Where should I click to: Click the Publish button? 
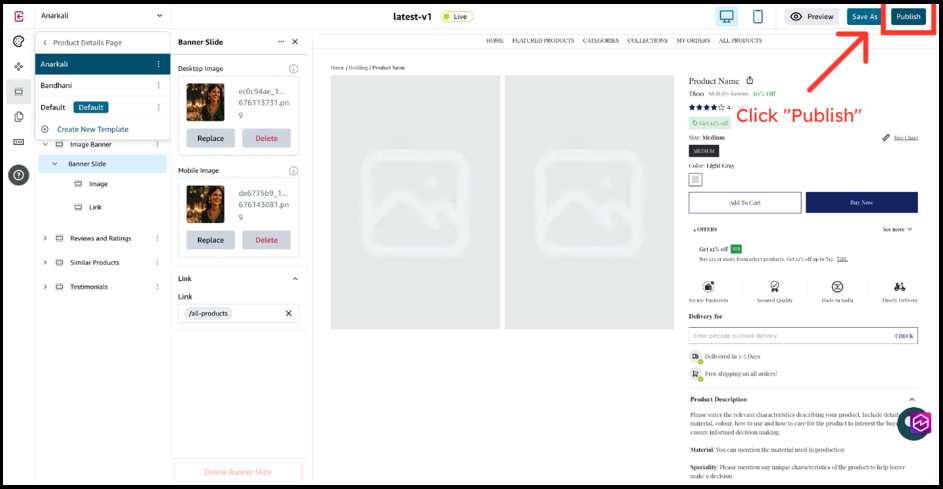point(908,17)
